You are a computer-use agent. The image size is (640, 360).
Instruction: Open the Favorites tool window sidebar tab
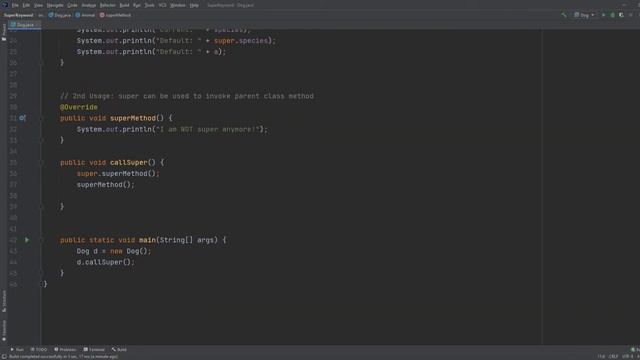(4, 331)
